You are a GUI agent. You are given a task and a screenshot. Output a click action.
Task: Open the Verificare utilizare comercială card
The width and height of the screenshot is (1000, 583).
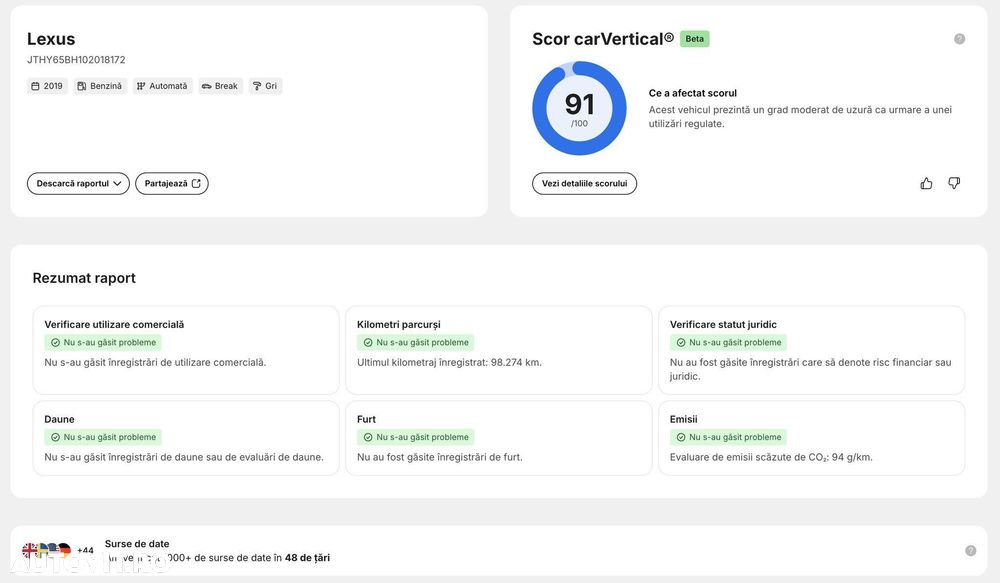coord(186,350)
